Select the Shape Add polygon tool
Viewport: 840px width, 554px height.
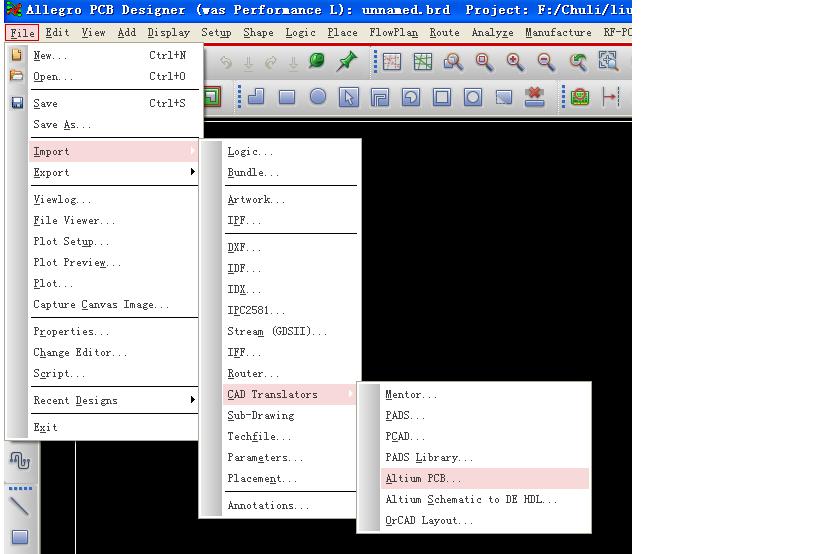click(256, 96)
